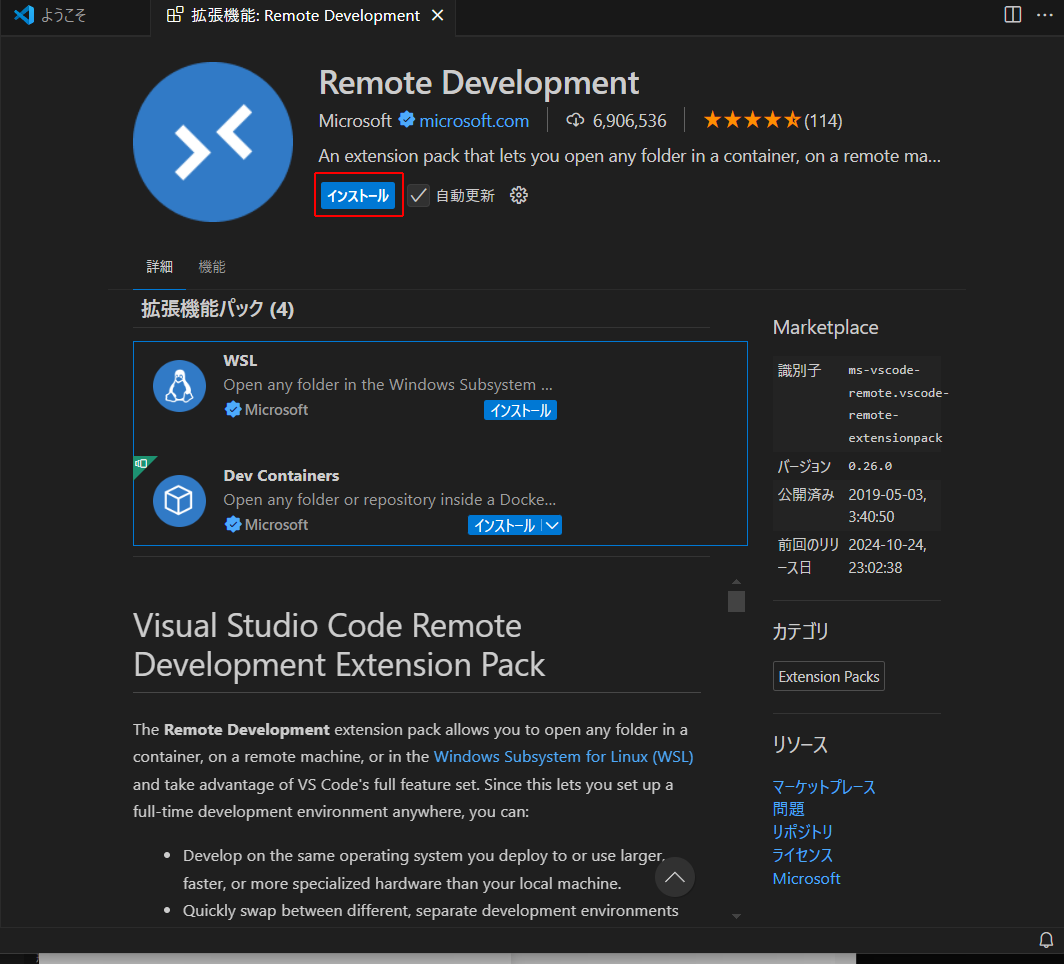Open the Windows Subsystem for Linux (WSL) link
This screenshot has height=964, width=1064.
click(x=563, y=756)
